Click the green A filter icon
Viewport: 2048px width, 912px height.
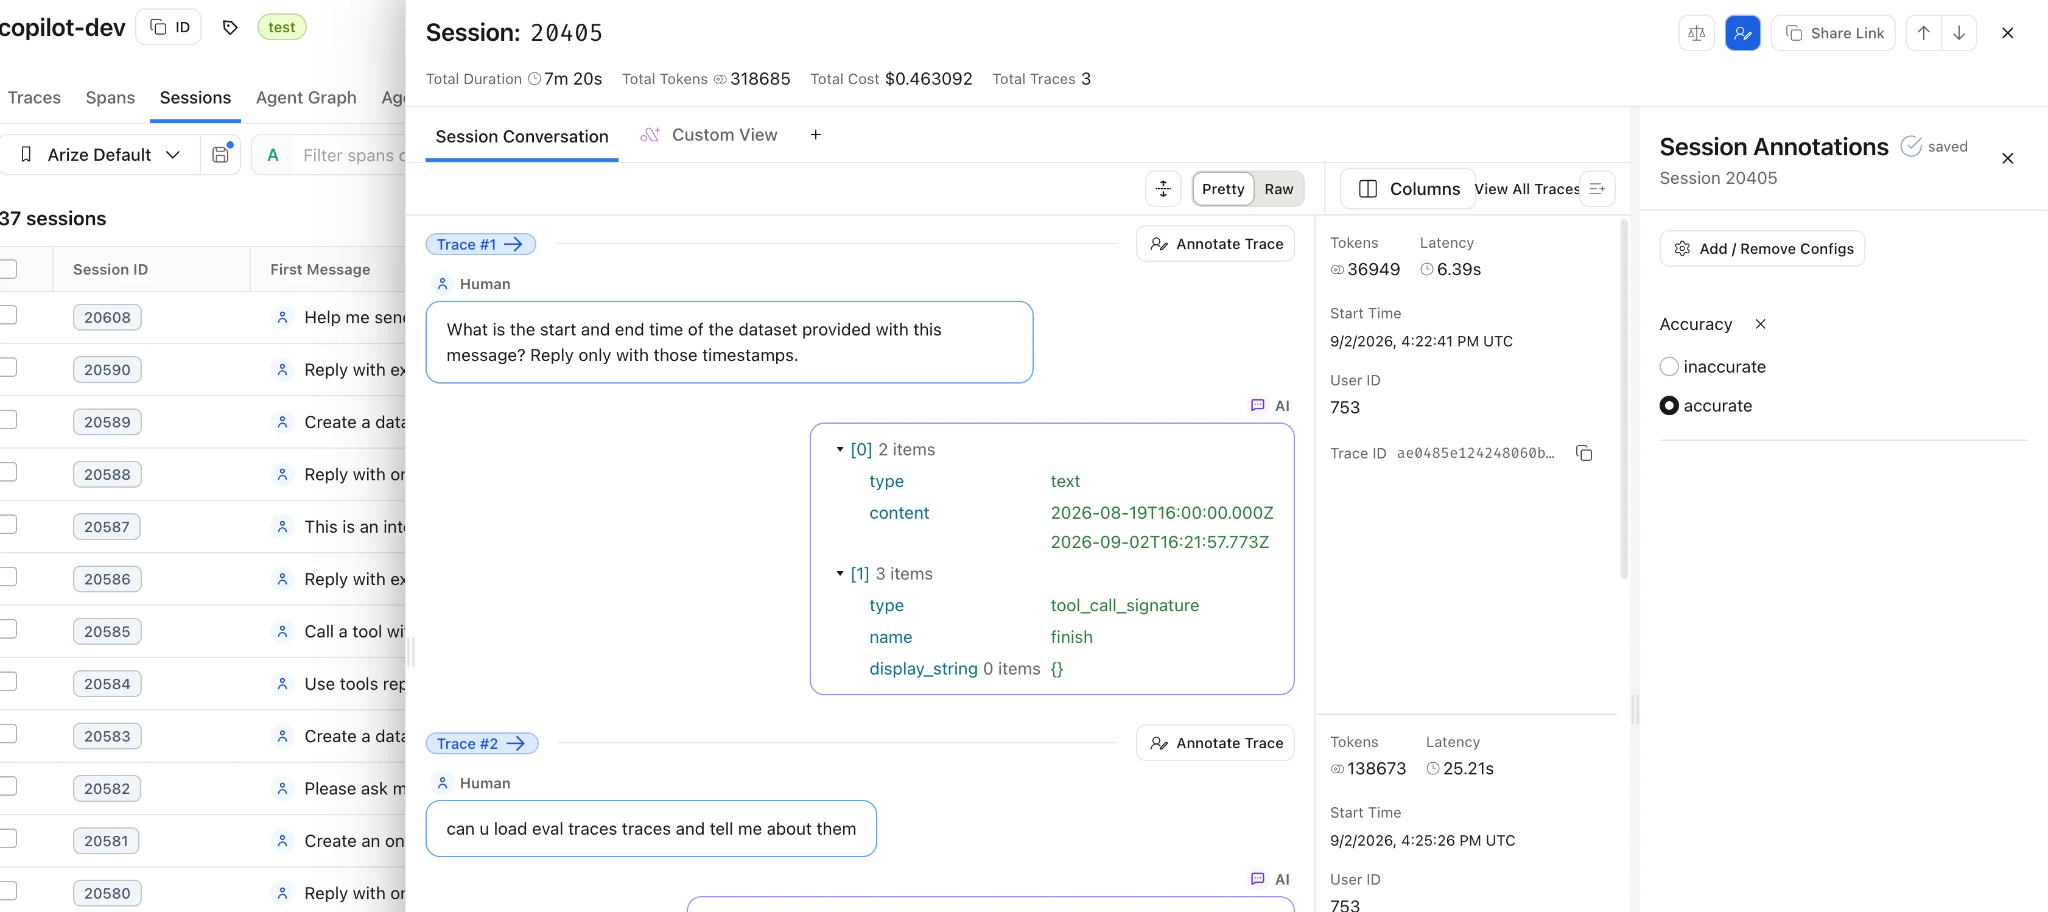[x=273, y=155]
